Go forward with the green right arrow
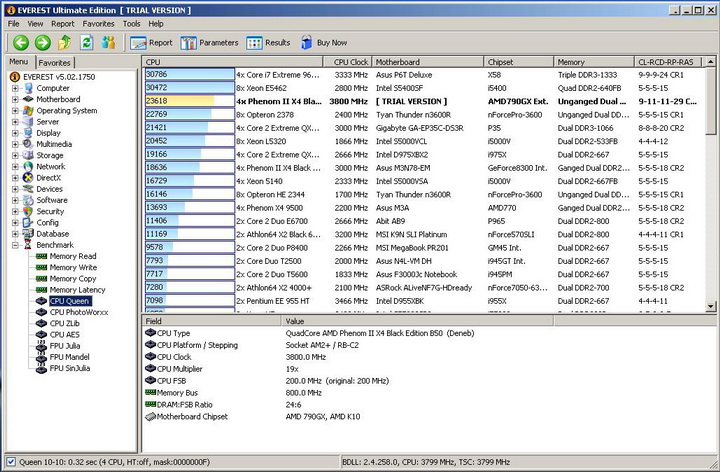 pos(43,43)
